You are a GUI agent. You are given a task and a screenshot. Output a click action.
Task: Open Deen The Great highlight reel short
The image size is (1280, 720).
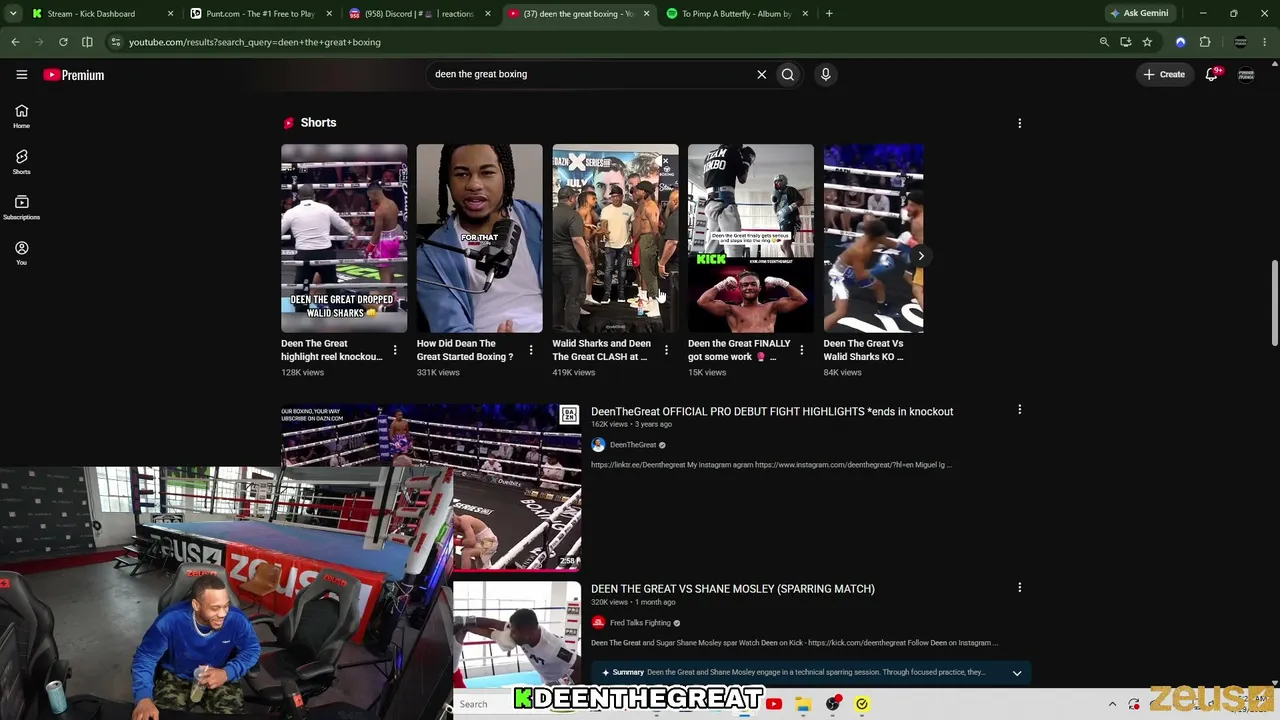[344, 238]
